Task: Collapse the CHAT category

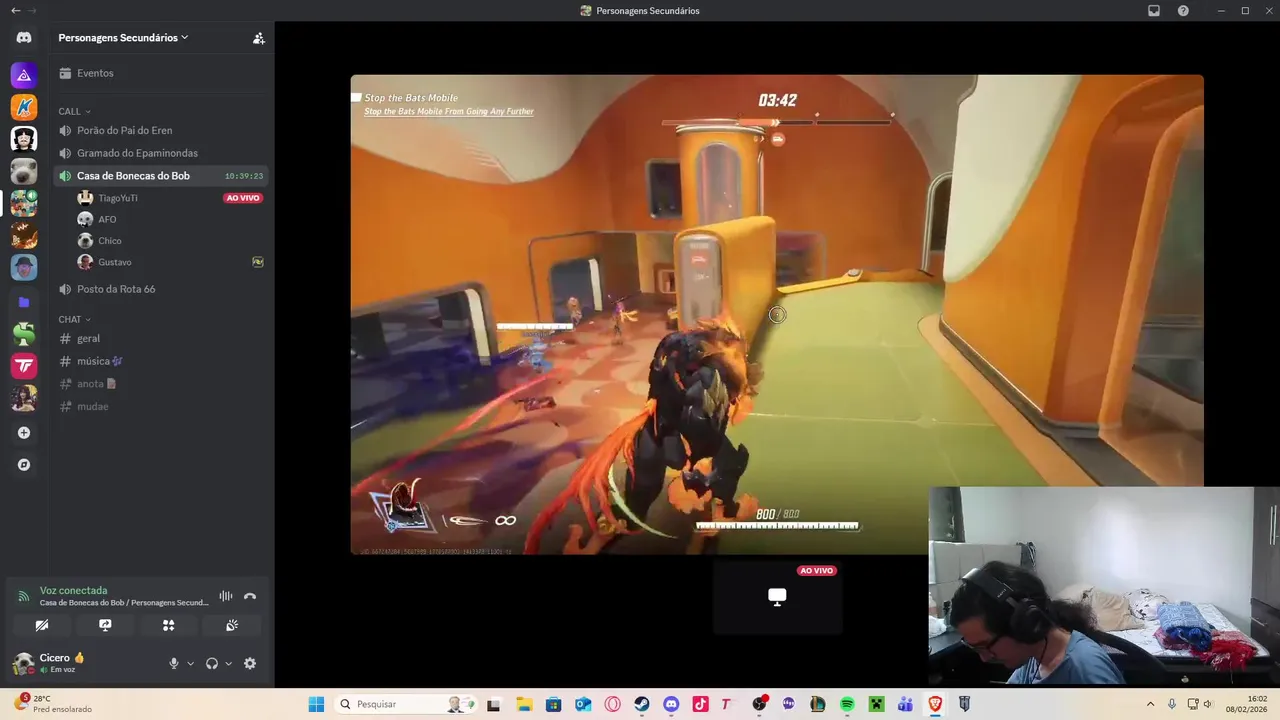Action: click(x=75, y=320)
